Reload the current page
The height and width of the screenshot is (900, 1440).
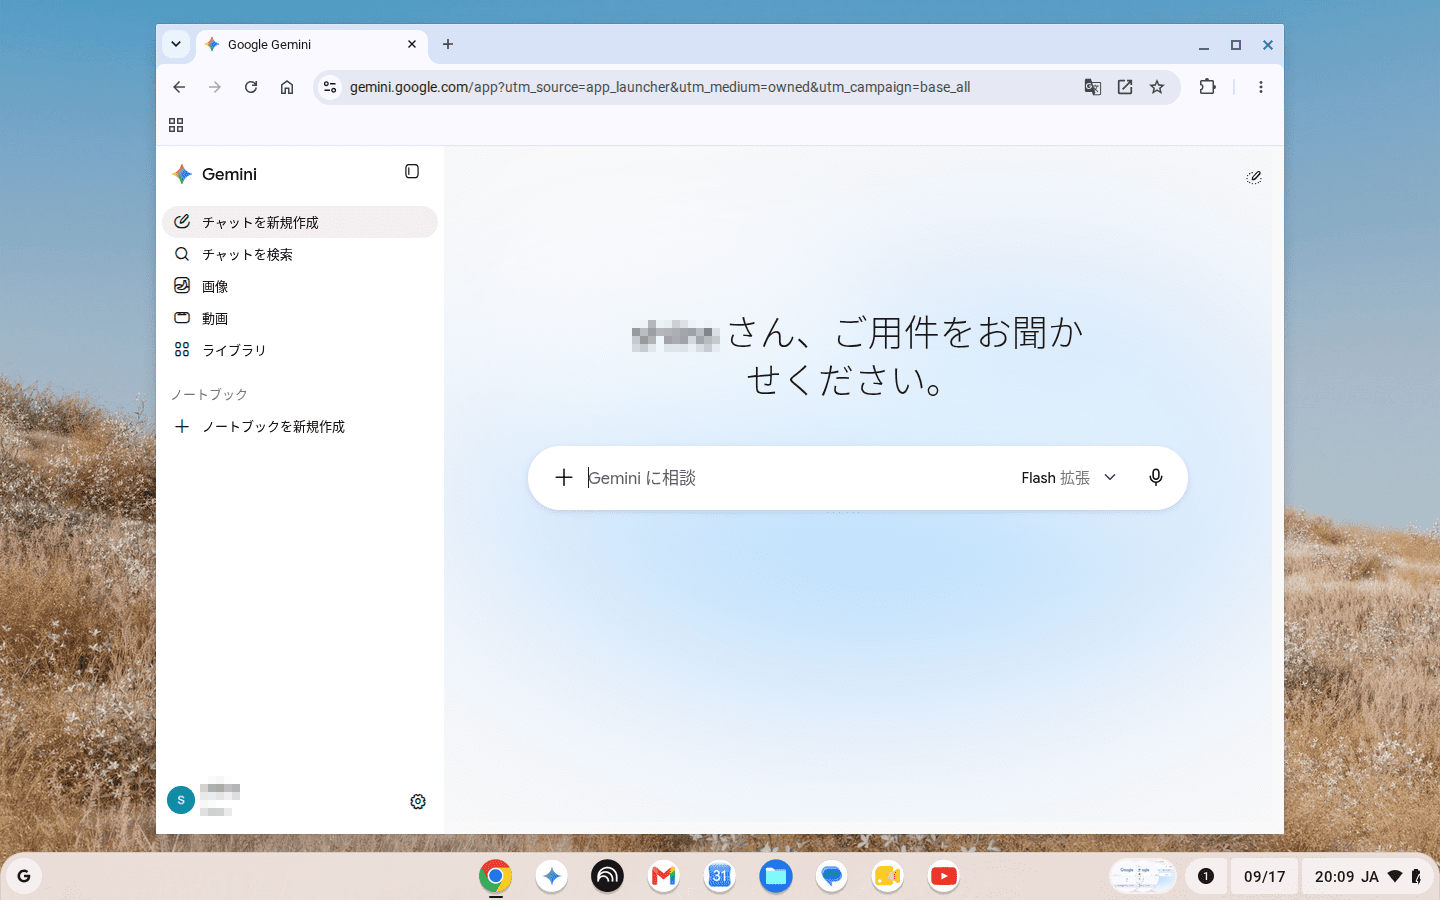(x=251, y=87)
